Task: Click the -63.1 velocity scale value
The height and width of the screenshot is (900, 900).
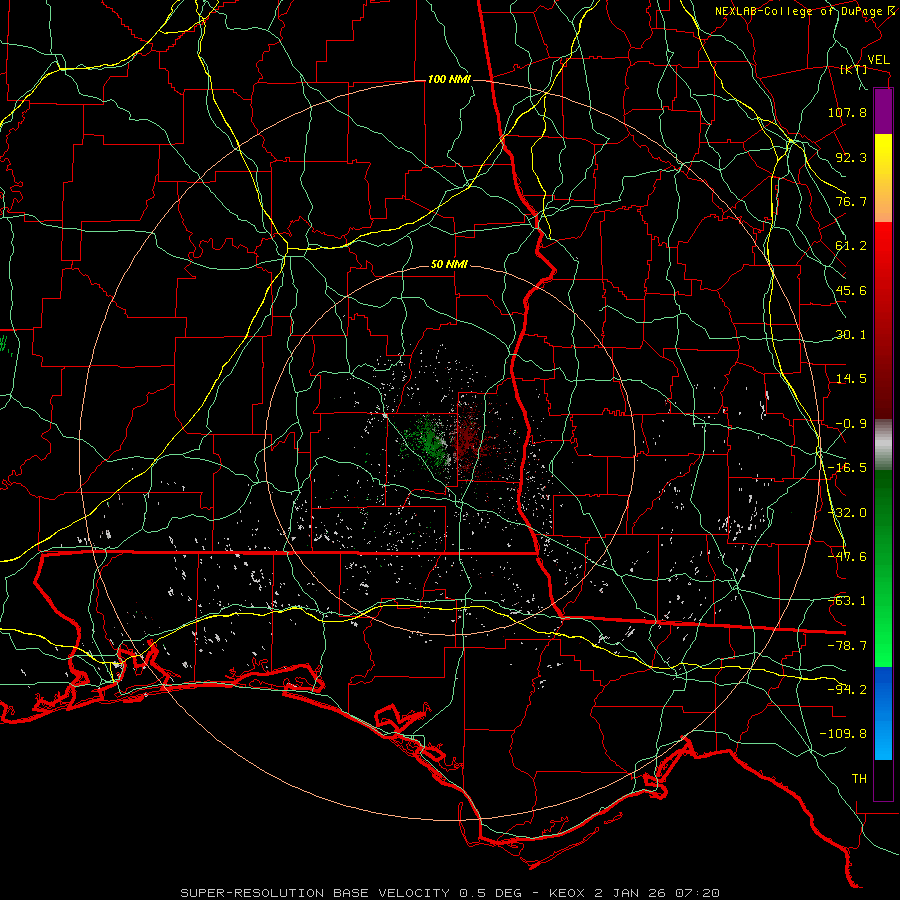Action: [x=847, y=601]
